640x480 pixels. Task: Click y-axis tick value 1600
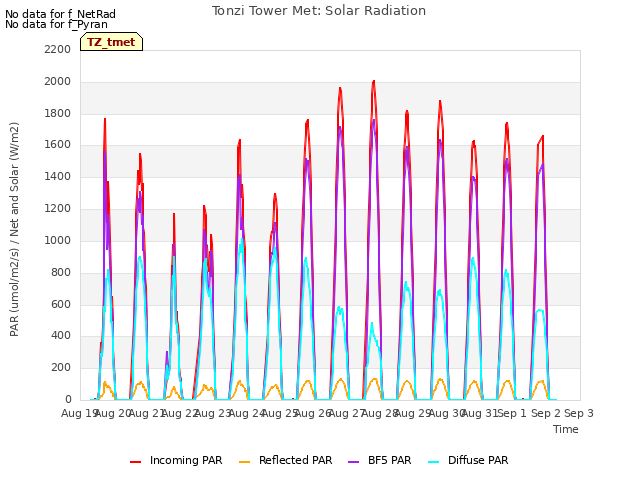coord(58,145)
